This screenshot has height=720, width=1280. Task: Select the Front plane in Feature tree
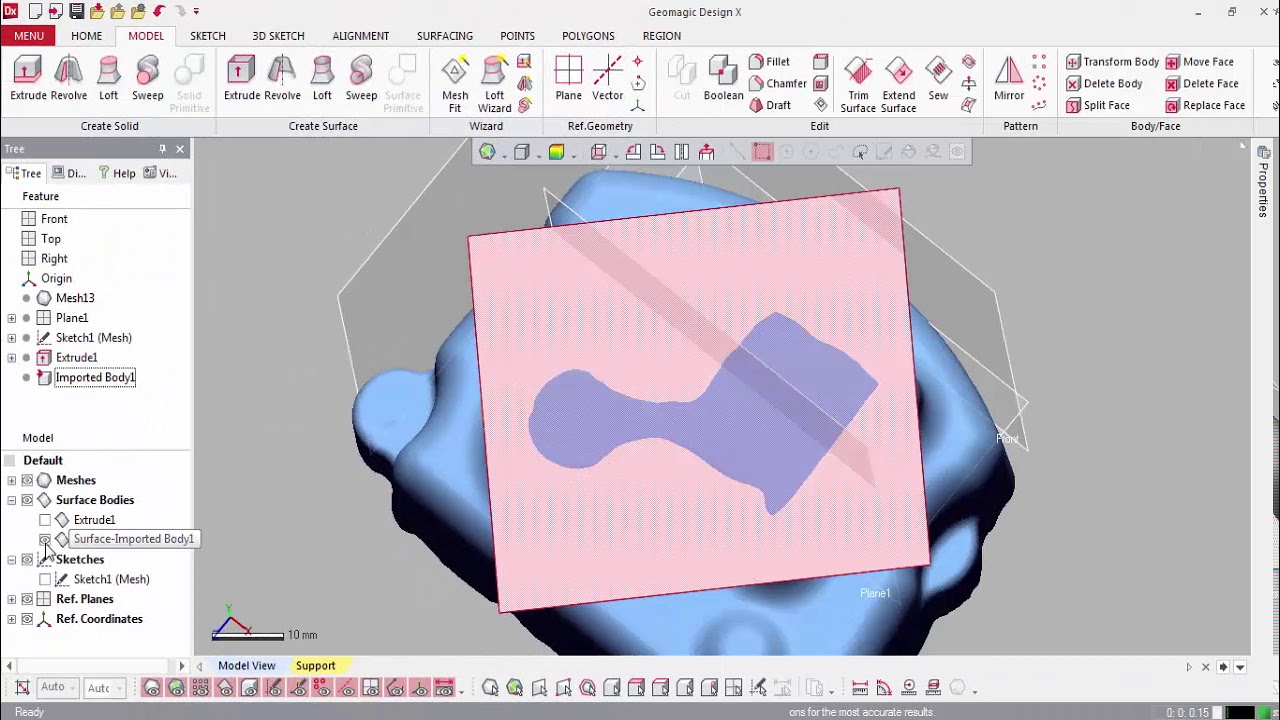coord(54,219)
